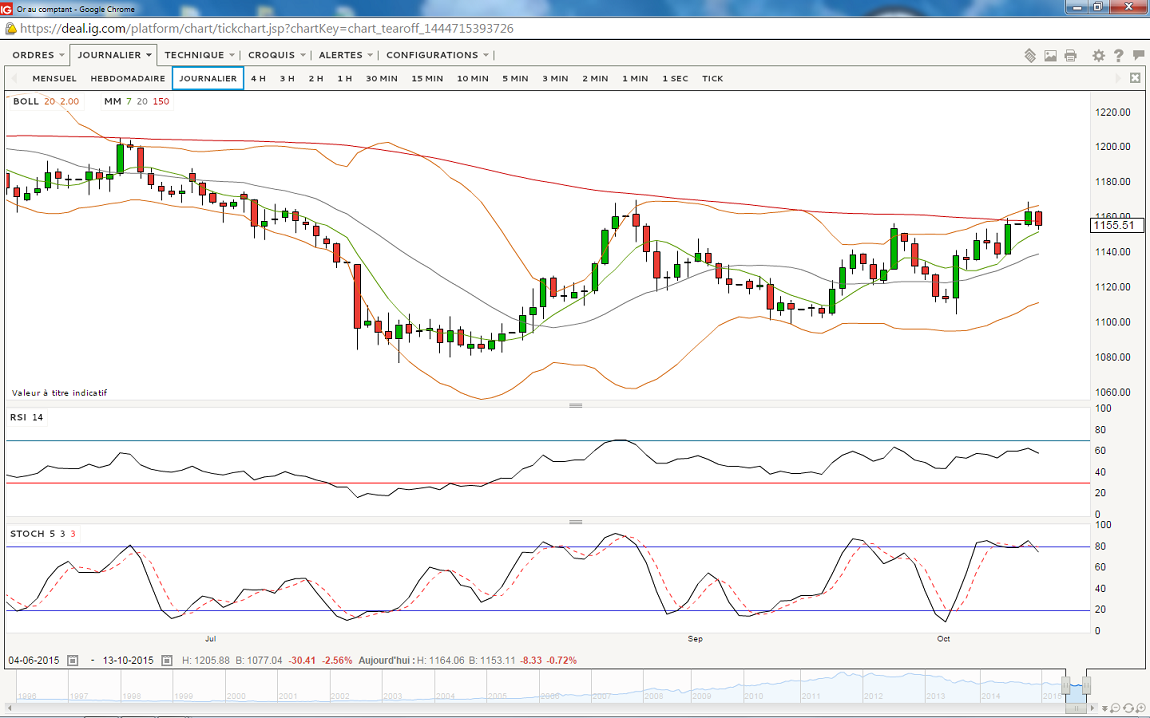Viewport: 1150px width, 718px height.
Task: Expand the TECHNIQUE dropdown menu
Action: coord(199,55)
